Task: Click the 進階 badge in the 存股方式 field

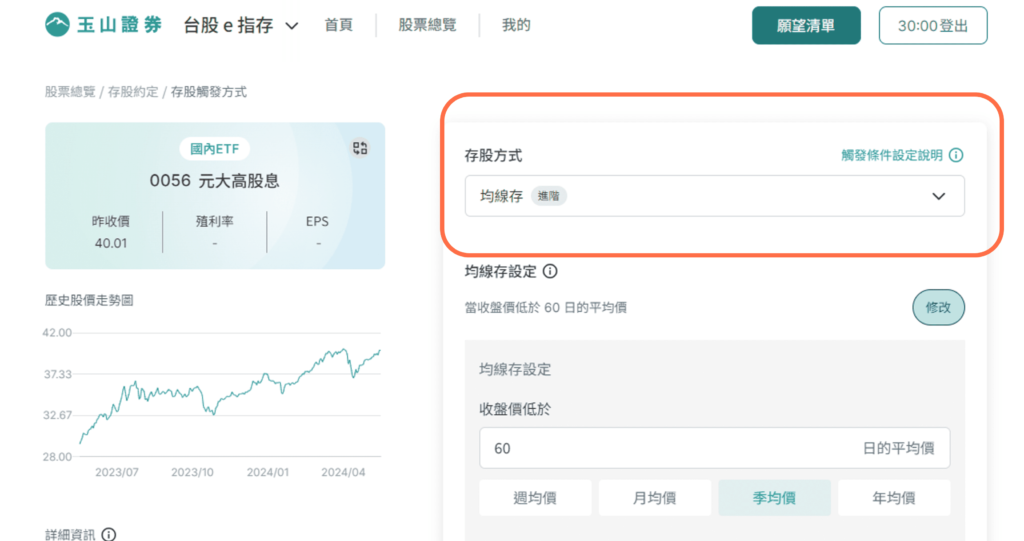Action: [549, 196]
